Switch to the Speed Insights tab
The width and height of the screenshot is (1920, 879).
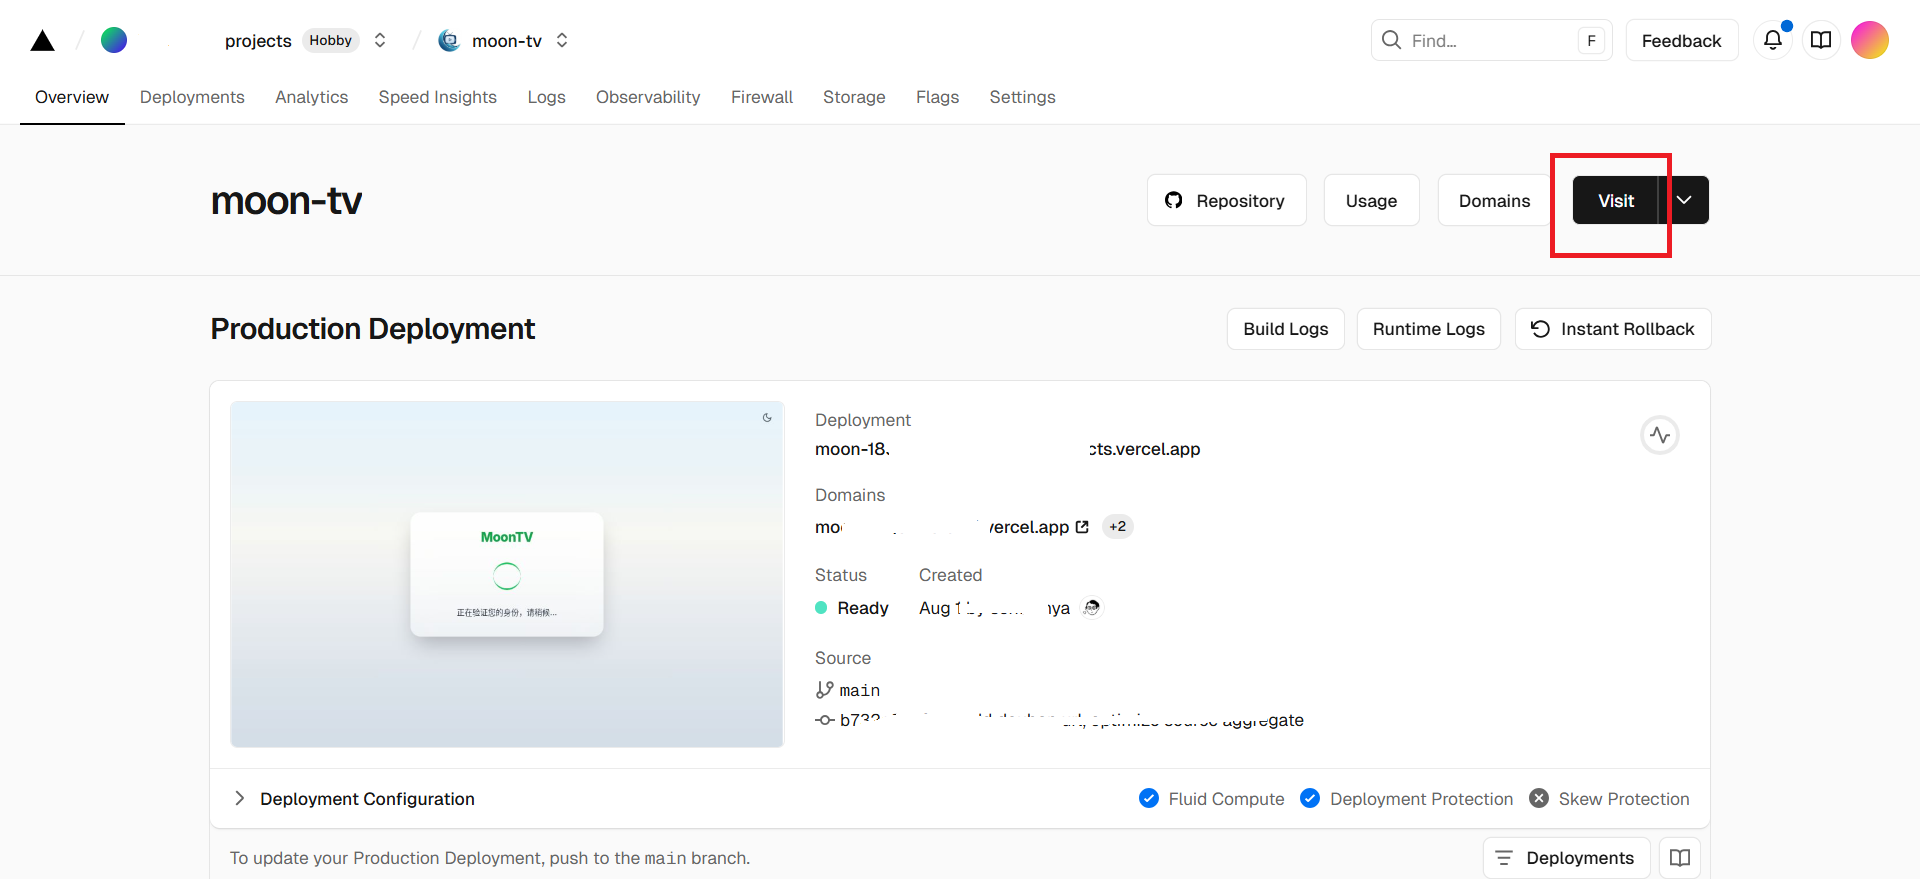[437, 97]
